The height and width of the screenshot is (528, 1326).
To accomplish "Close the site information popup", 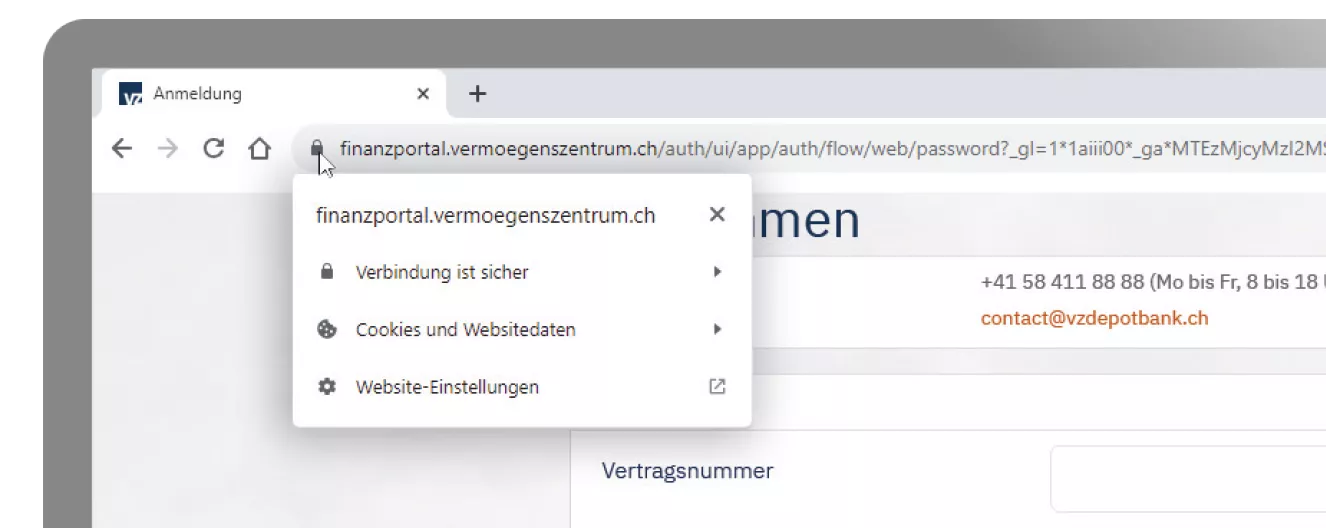I will pyautogui.click(x=716, y=214).
